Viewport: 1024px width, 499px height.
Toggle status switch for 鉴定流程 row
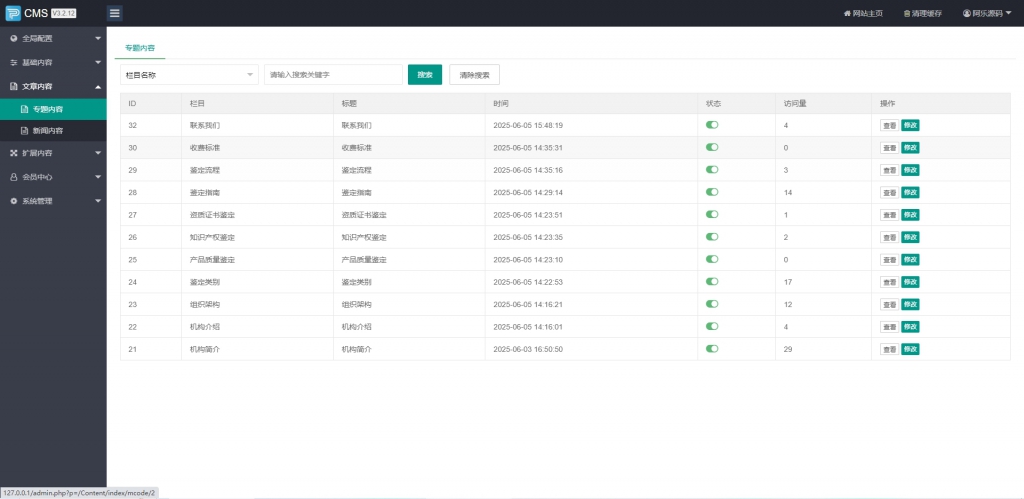point(712,169)
